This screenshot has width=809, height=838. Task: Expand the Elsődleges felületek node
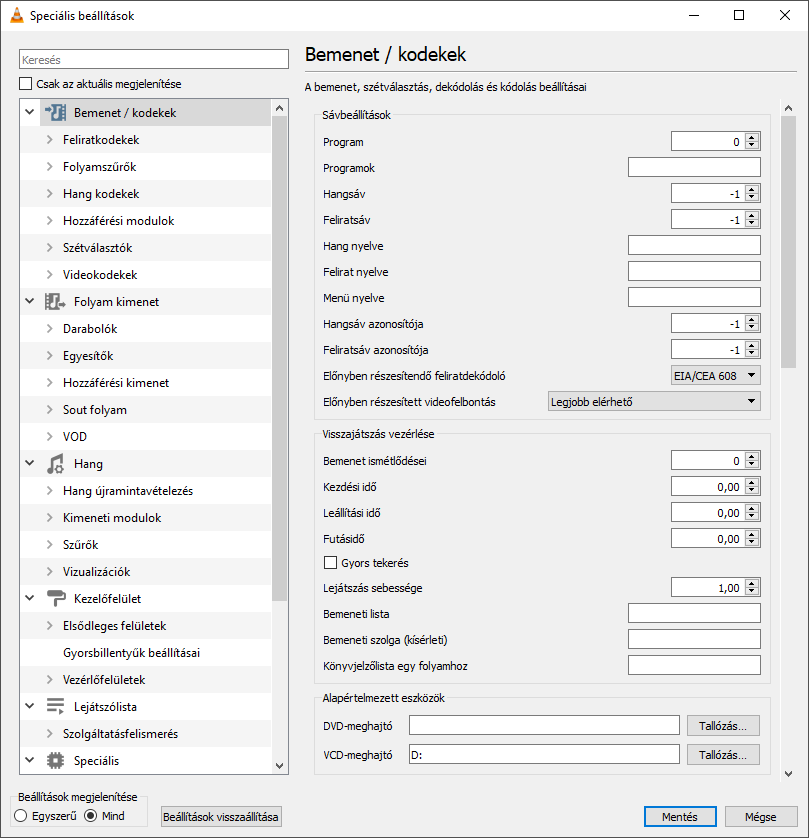(50, 625)
